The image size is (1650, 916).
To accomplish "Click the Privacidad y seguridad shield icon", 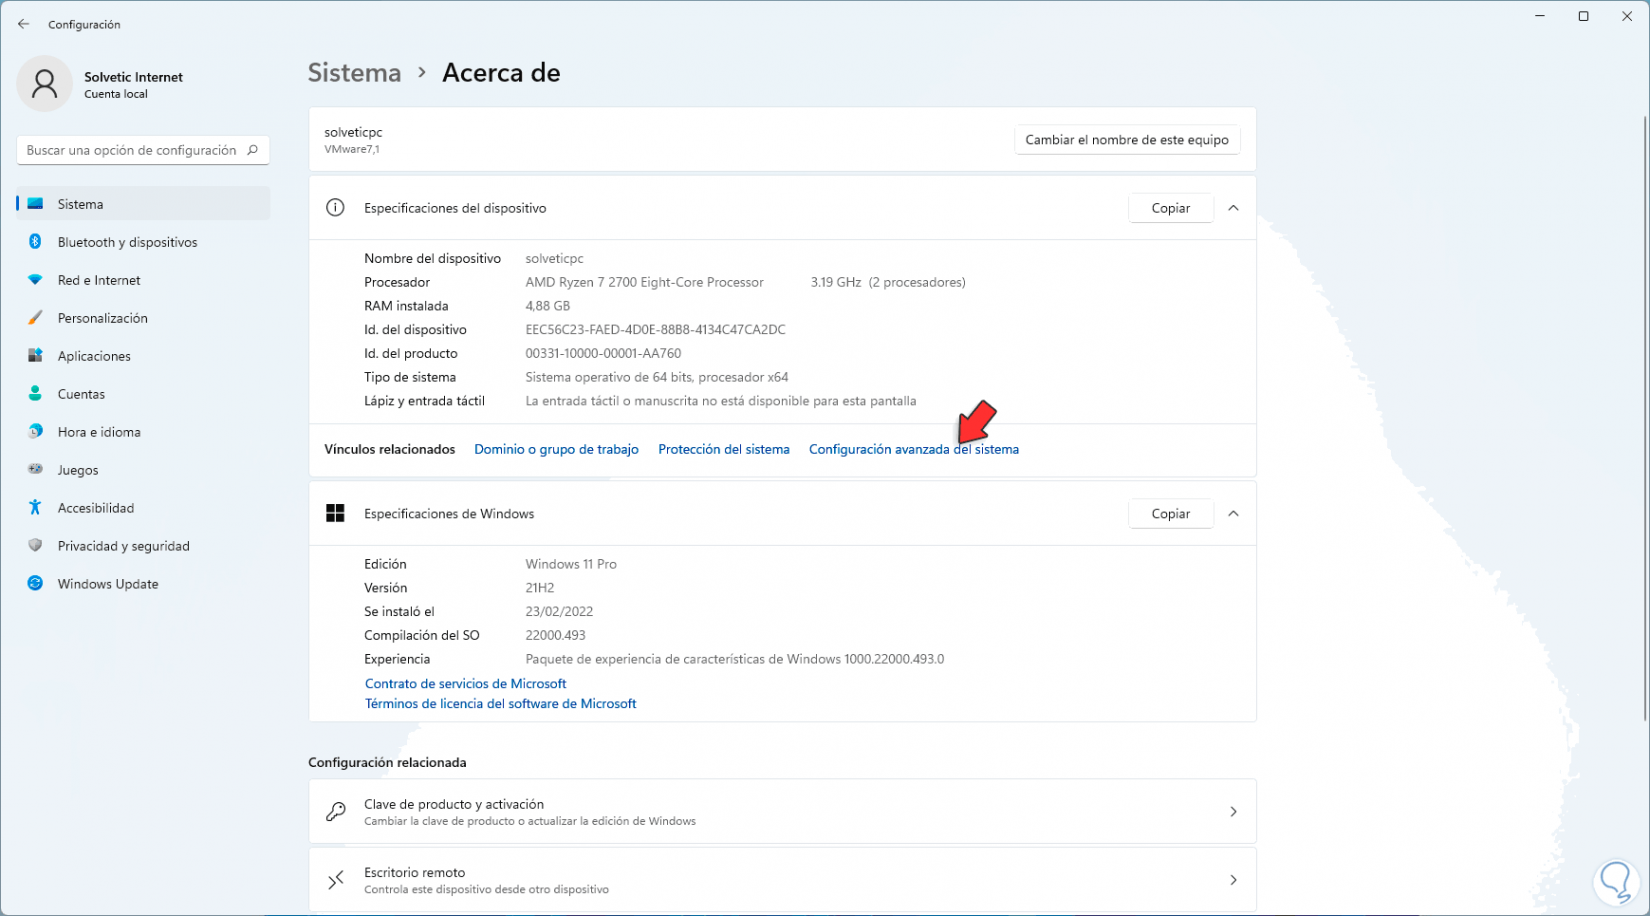I will pos(36,546).
